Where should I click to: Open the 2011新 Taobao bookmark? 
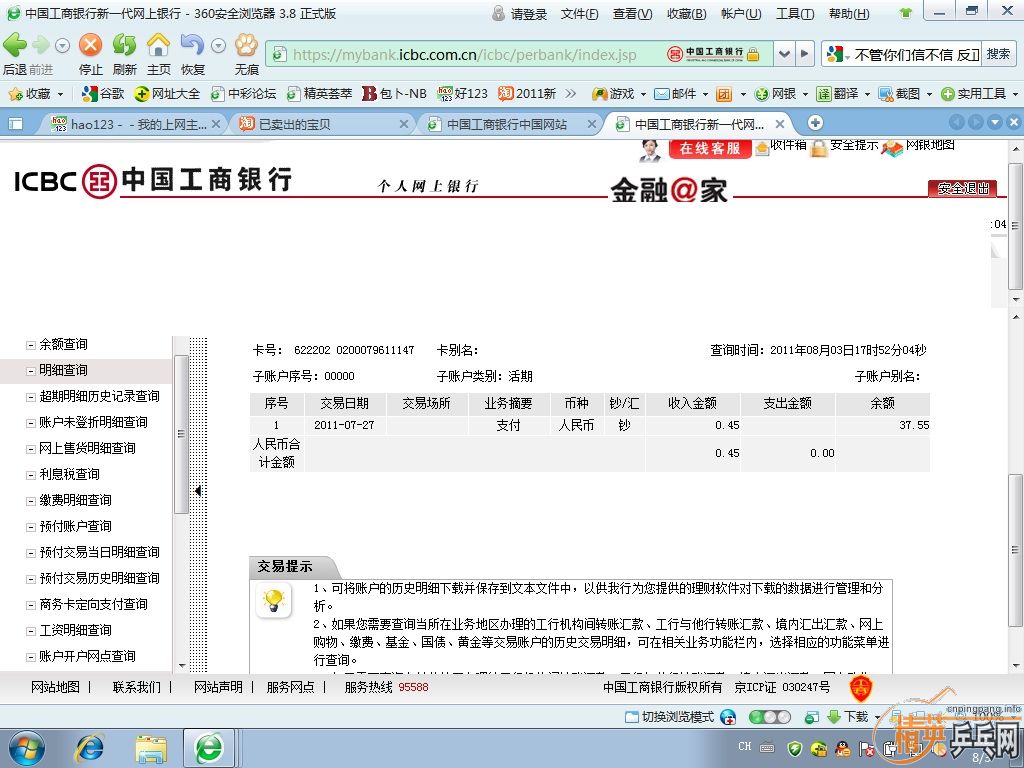point(527,94)
